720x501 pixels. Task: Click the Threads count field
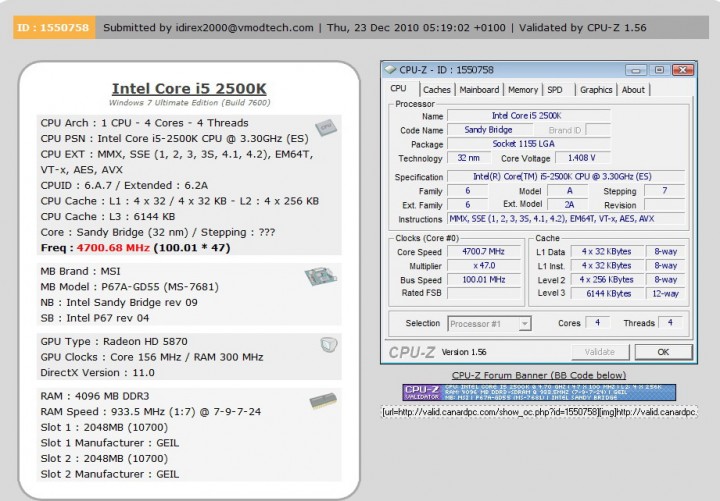pyautogui.click(x=670, y=323)
